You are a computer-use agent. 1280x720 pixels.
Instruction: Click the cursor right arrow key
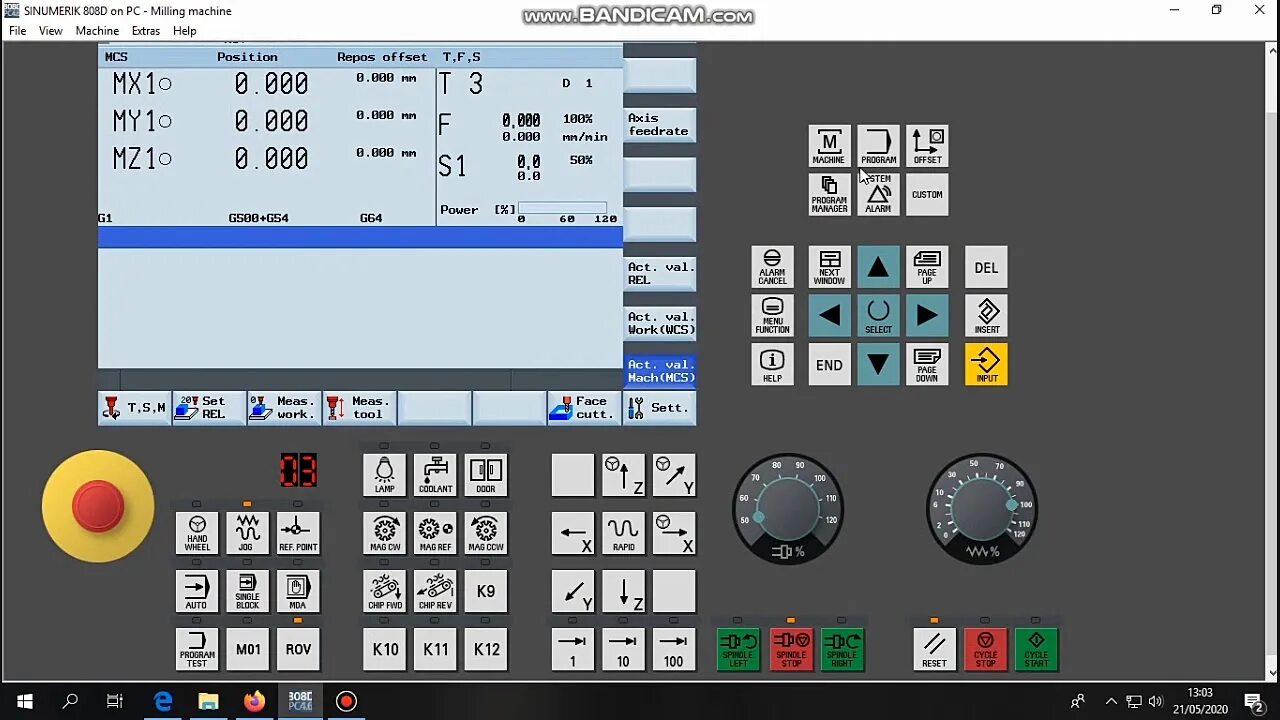[927, 316]
